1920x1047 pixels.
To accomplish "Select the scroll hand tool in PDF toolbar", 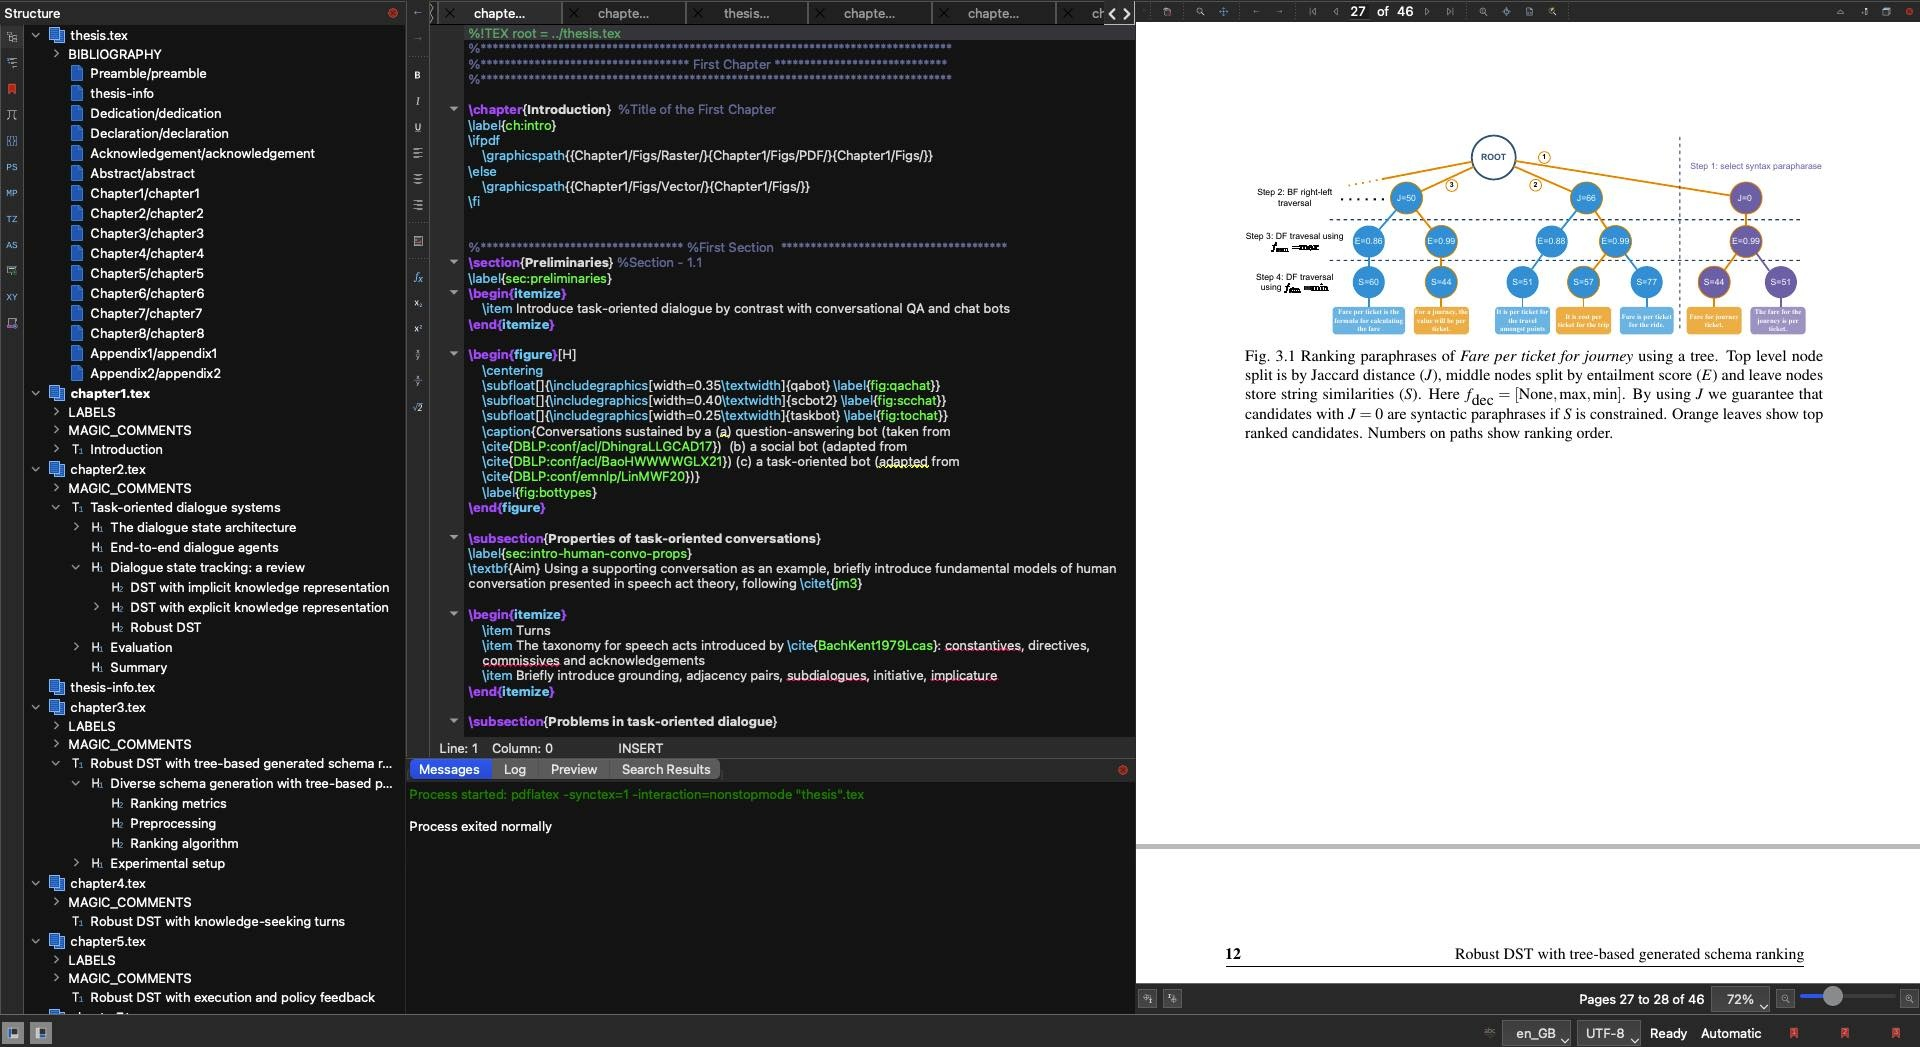I will click(x=1224, y=13).
